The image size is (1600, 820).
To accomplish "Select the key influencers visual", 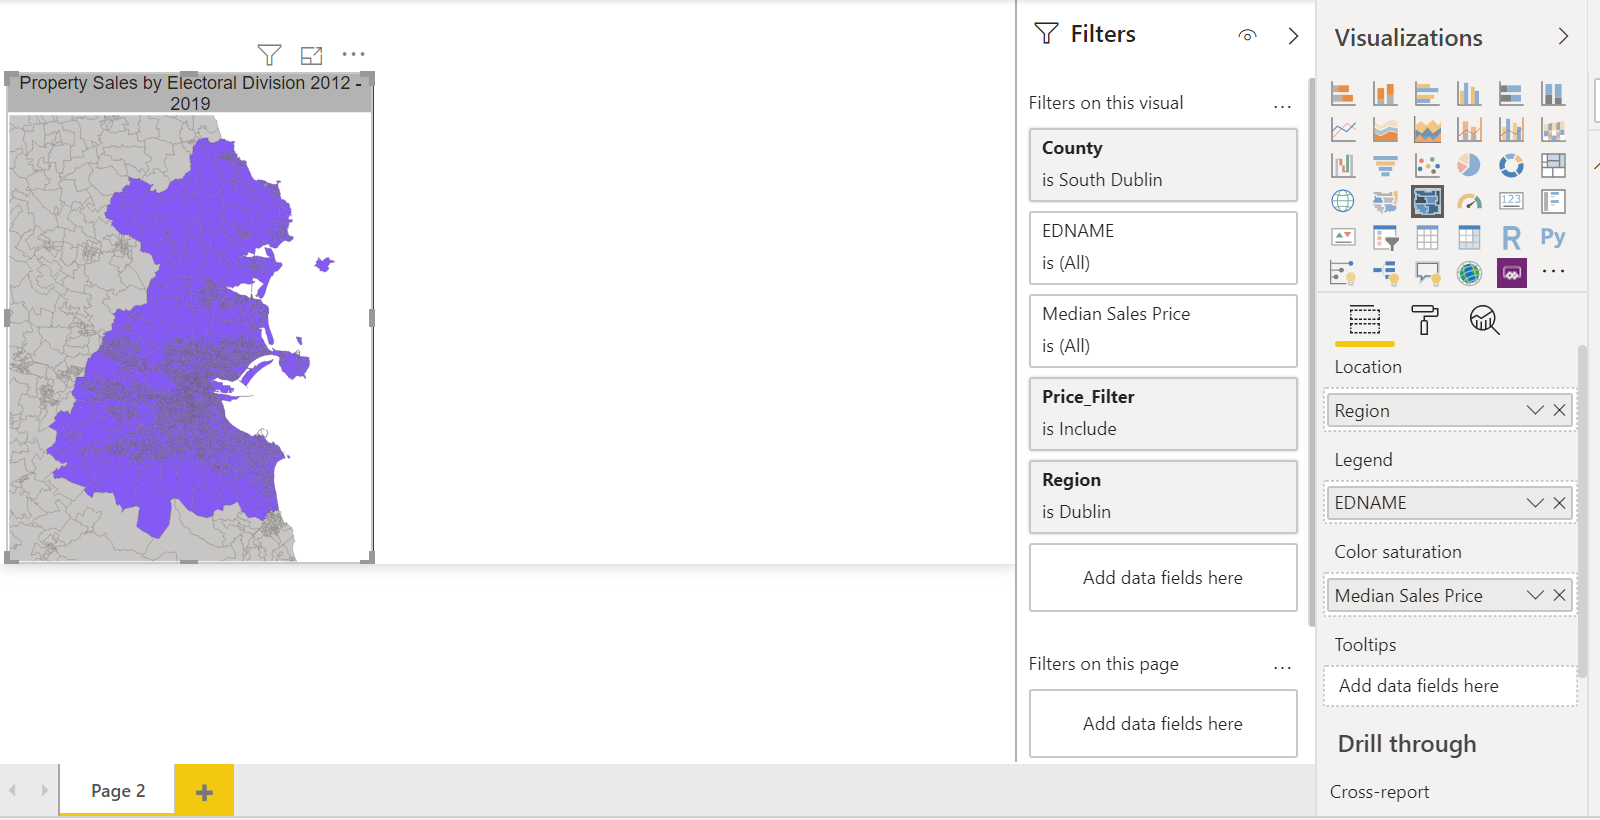I will tap(1343, 272).
